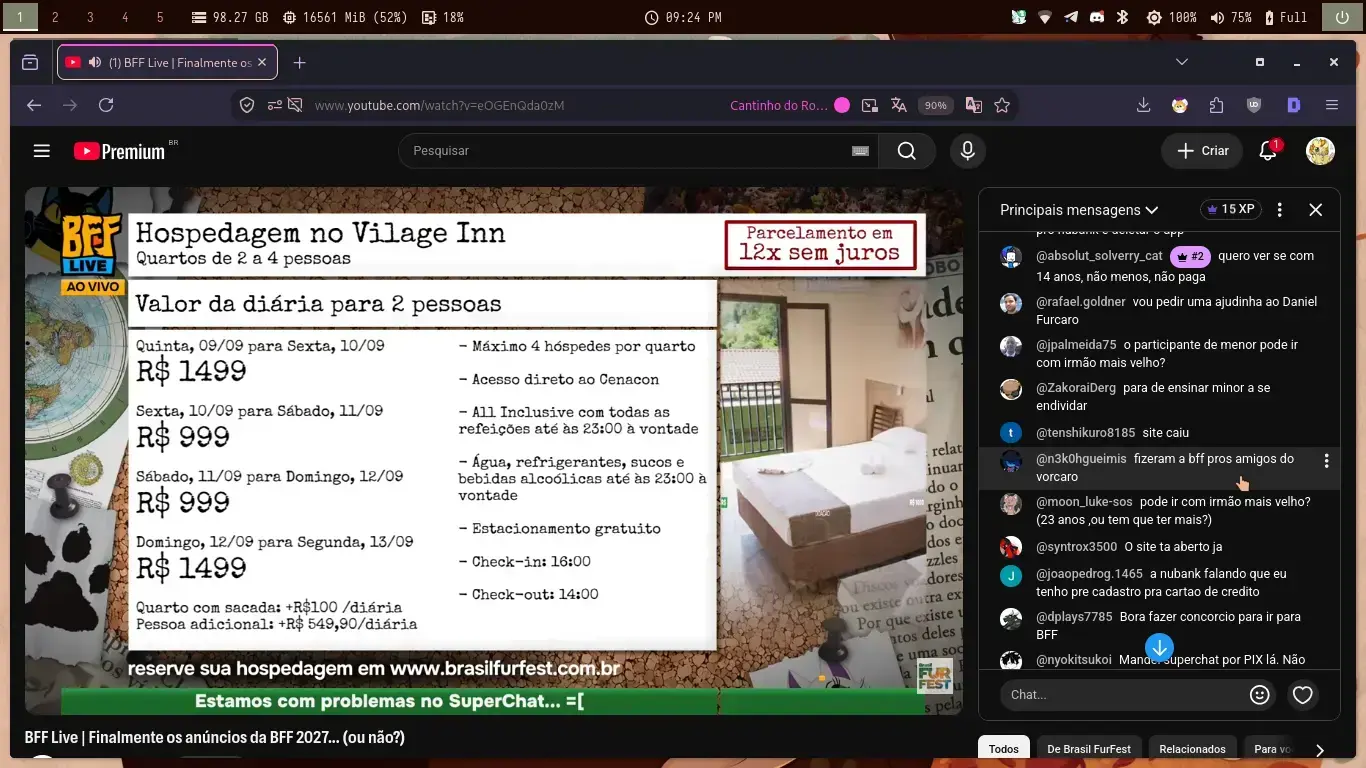Viewport: 1366px width, 768px height.
Task: Go back in browser history
Action: pyautogui.click(x=34, y=105)
